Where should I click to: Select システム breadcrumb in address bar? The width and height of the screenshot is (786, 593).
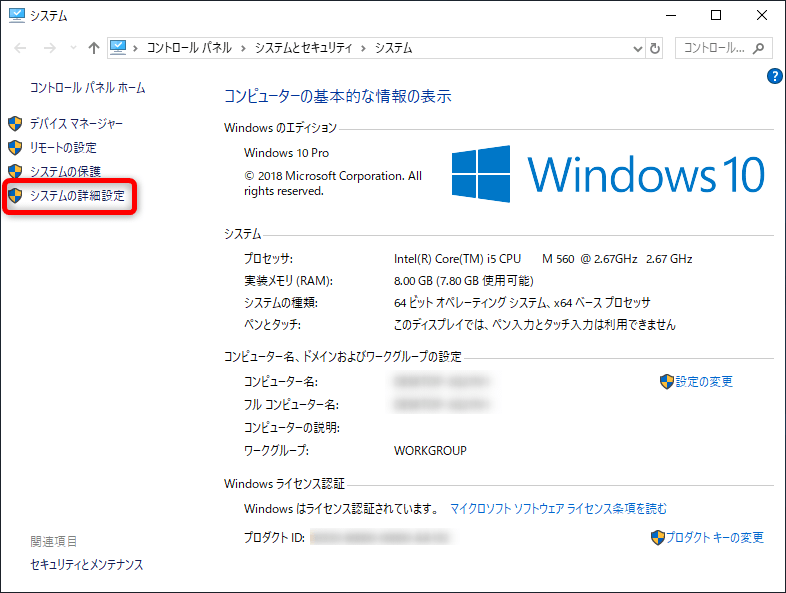point(394,48)
